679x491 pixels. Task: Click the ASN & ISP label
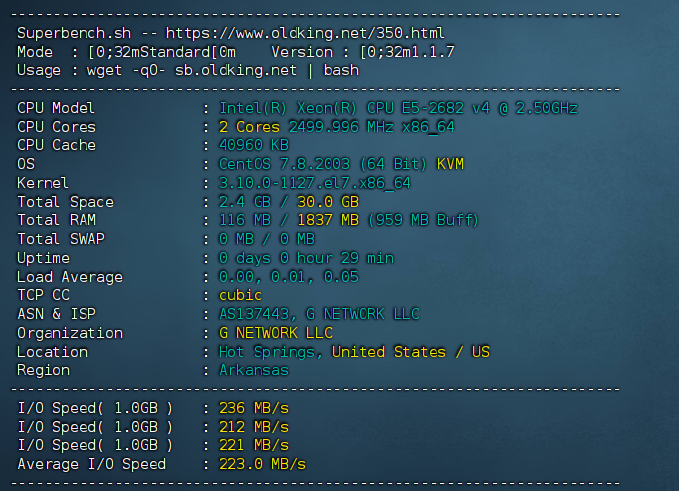pyautogui.click(x=56, y=314)
